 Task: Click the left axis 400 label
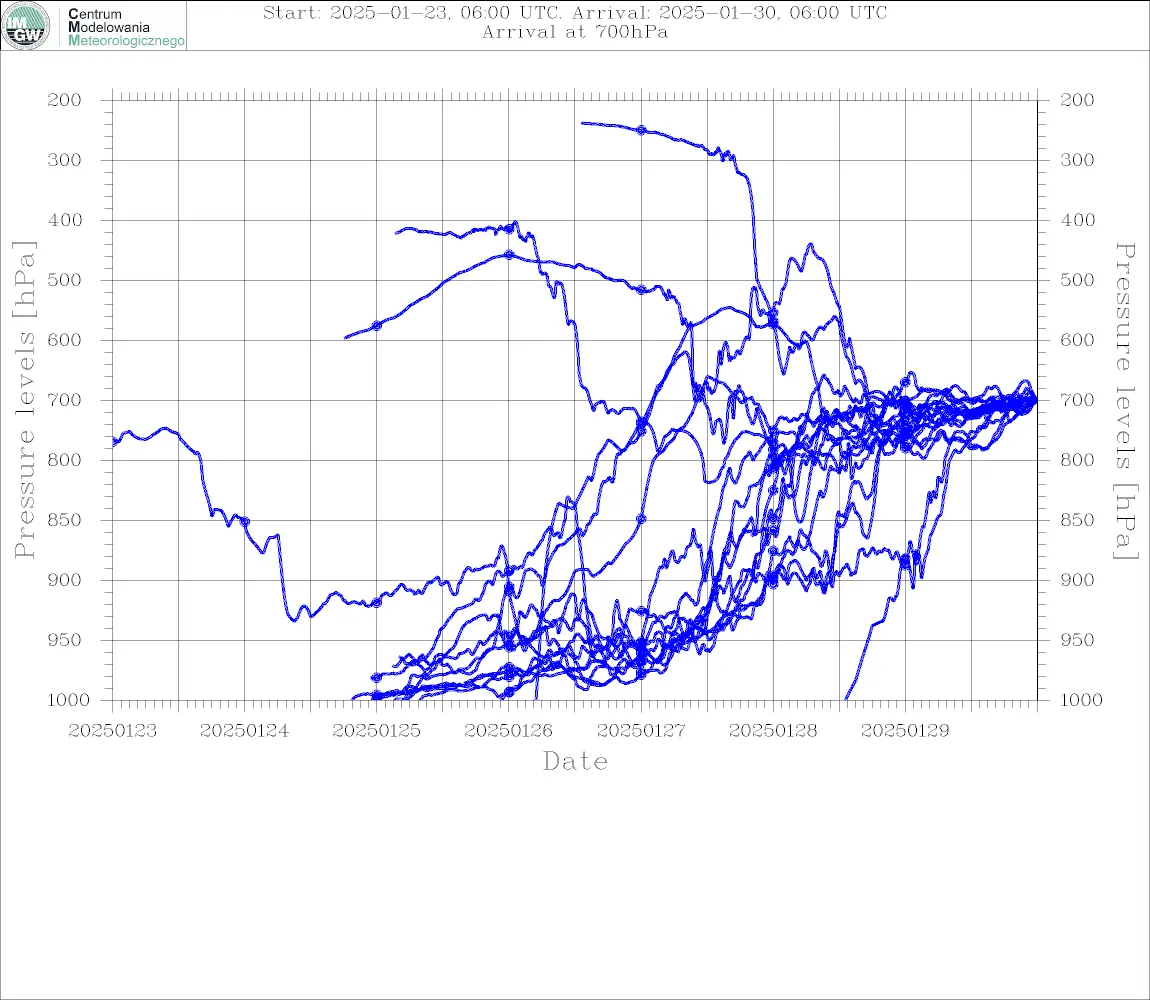click(x=65, y=220)
